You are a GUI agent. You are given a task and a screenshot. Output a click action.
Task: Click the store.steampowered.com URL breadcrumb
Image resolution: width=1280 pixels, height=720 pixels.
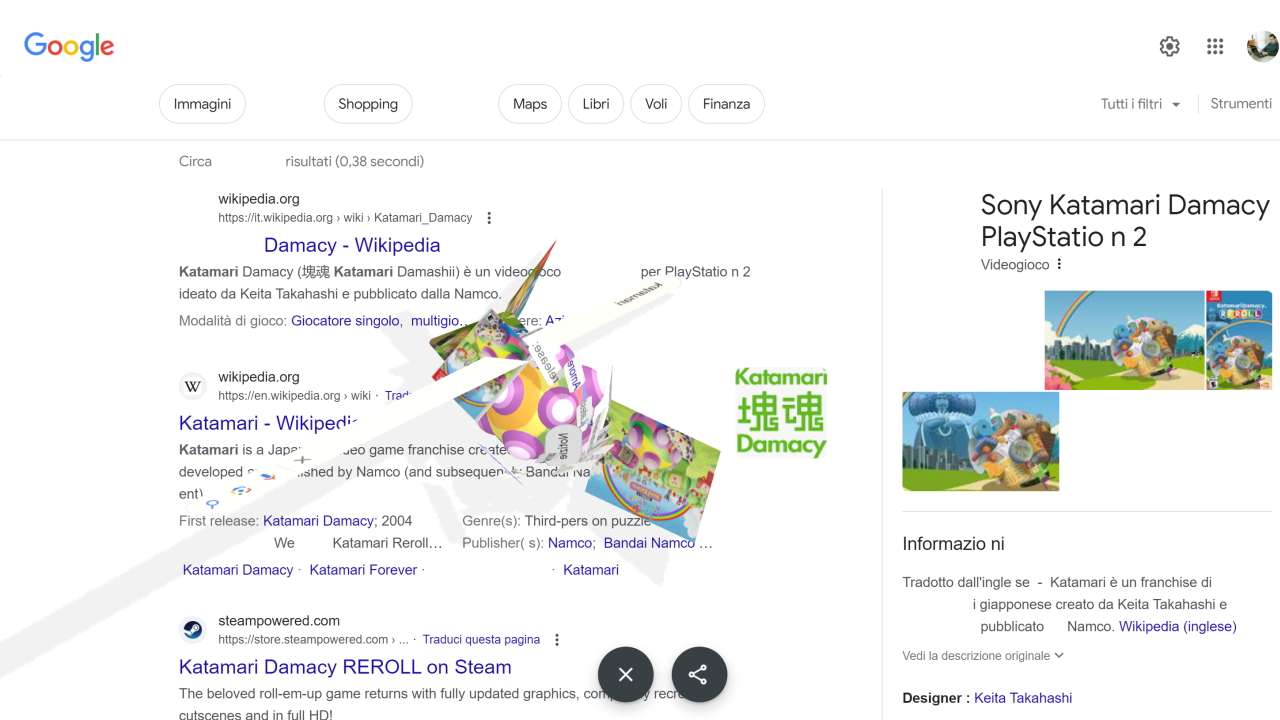(x=313, y=640)
